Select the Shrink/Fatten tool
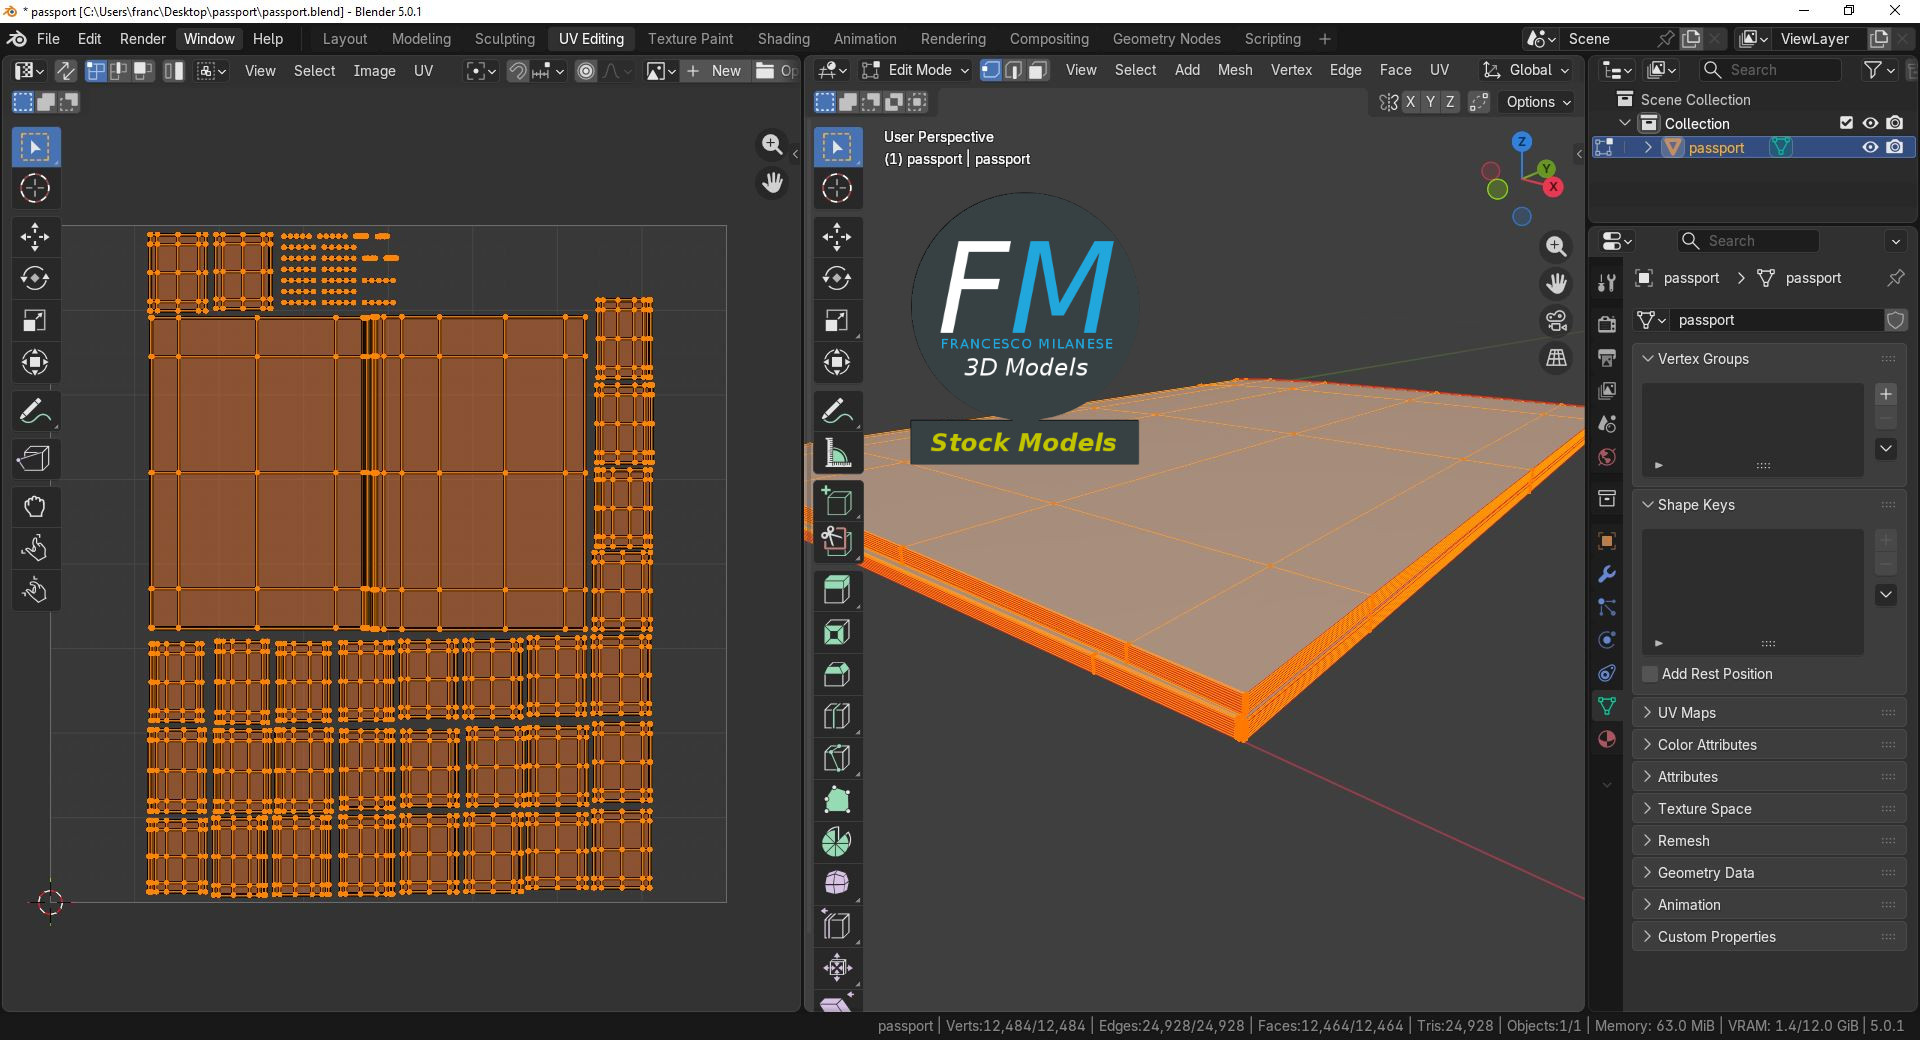The height and width of the screenshot is (1040, 1920). (838, 968)
